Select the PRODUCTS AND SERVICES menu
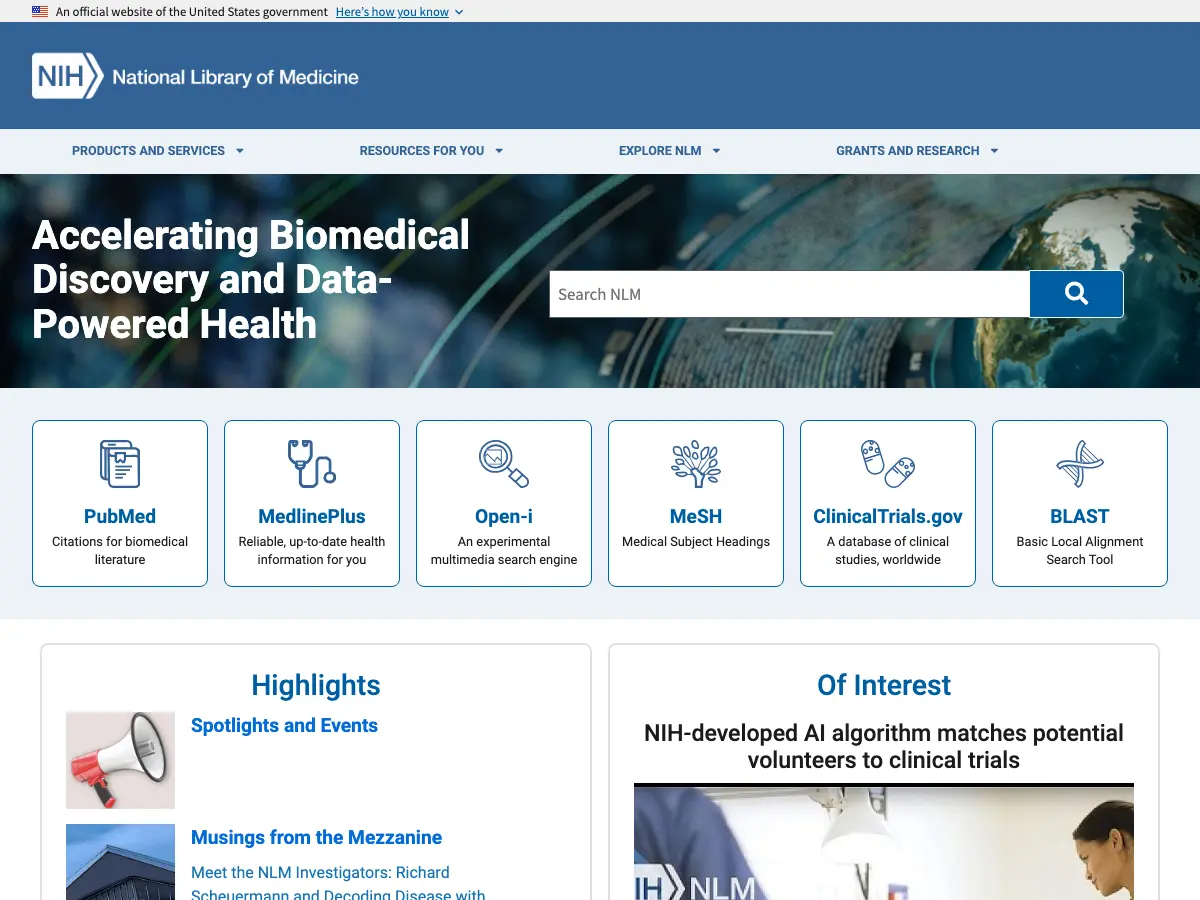 [x=149, y=151]
